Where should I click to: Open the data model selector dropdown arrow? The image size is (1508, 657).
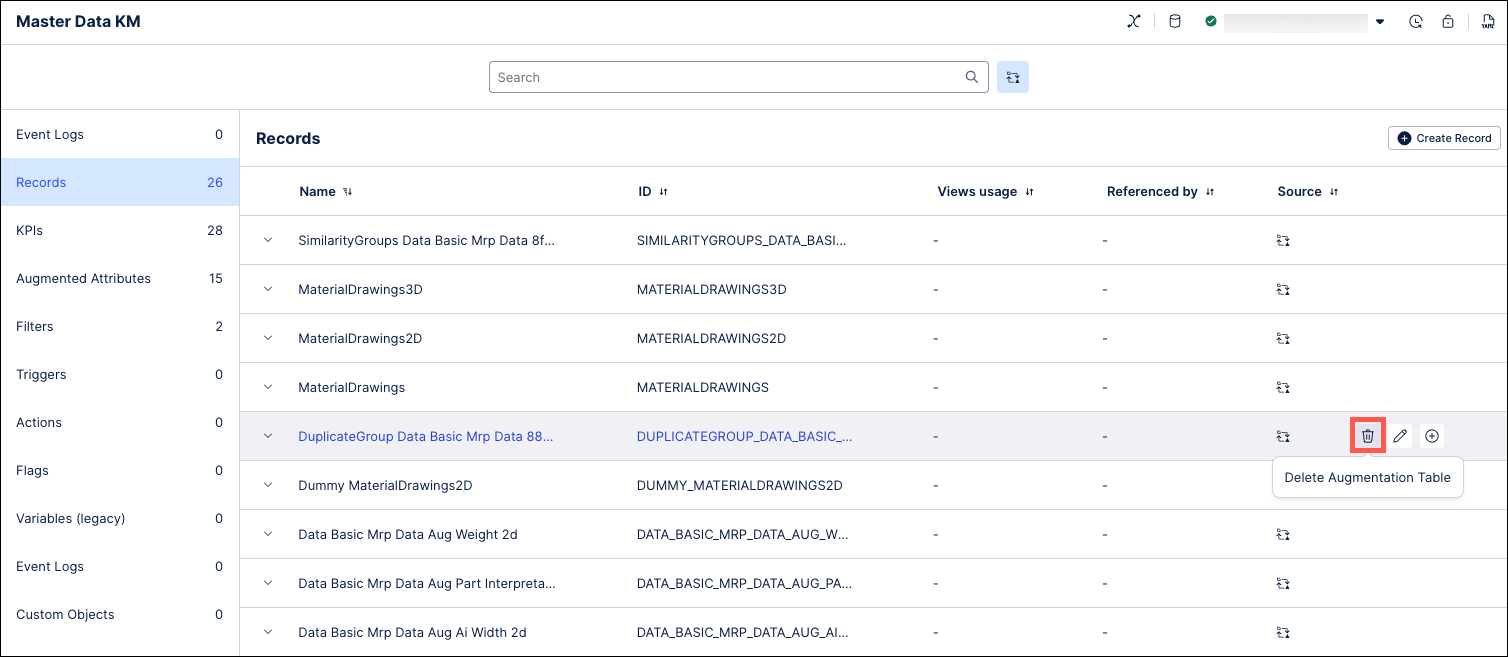point(1380,22)
